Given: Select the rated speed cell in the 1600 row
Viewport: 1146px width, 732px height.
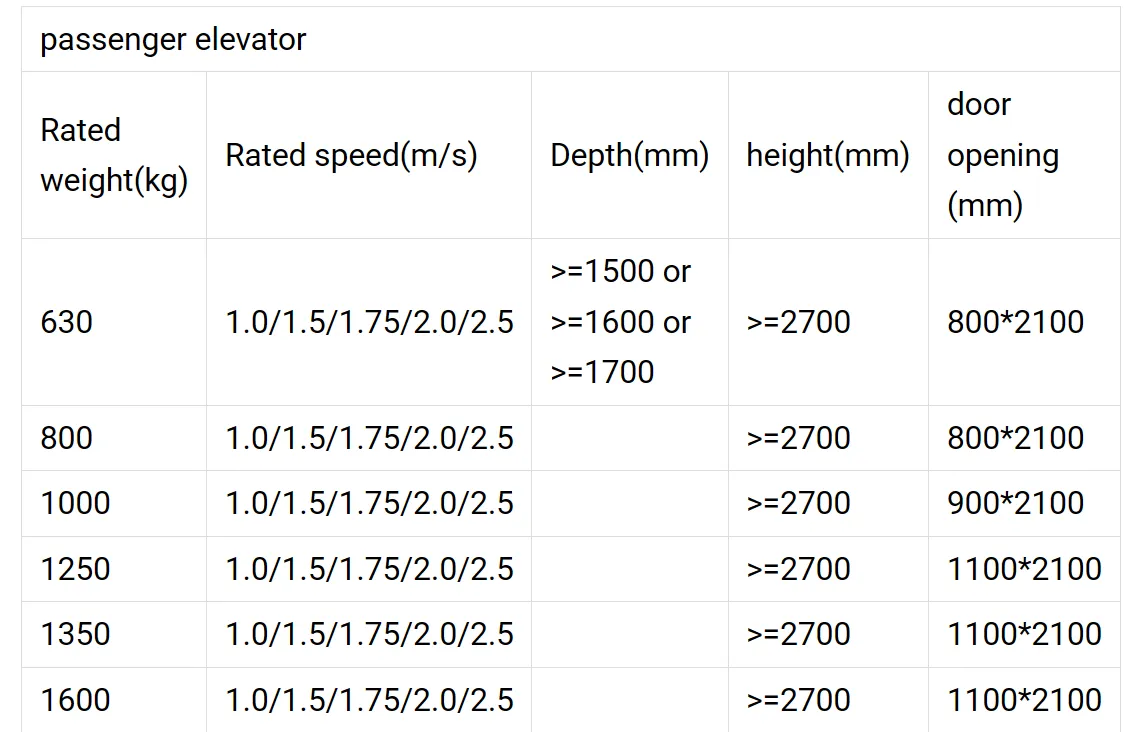Looking at the screenshot, I should 369,699.
